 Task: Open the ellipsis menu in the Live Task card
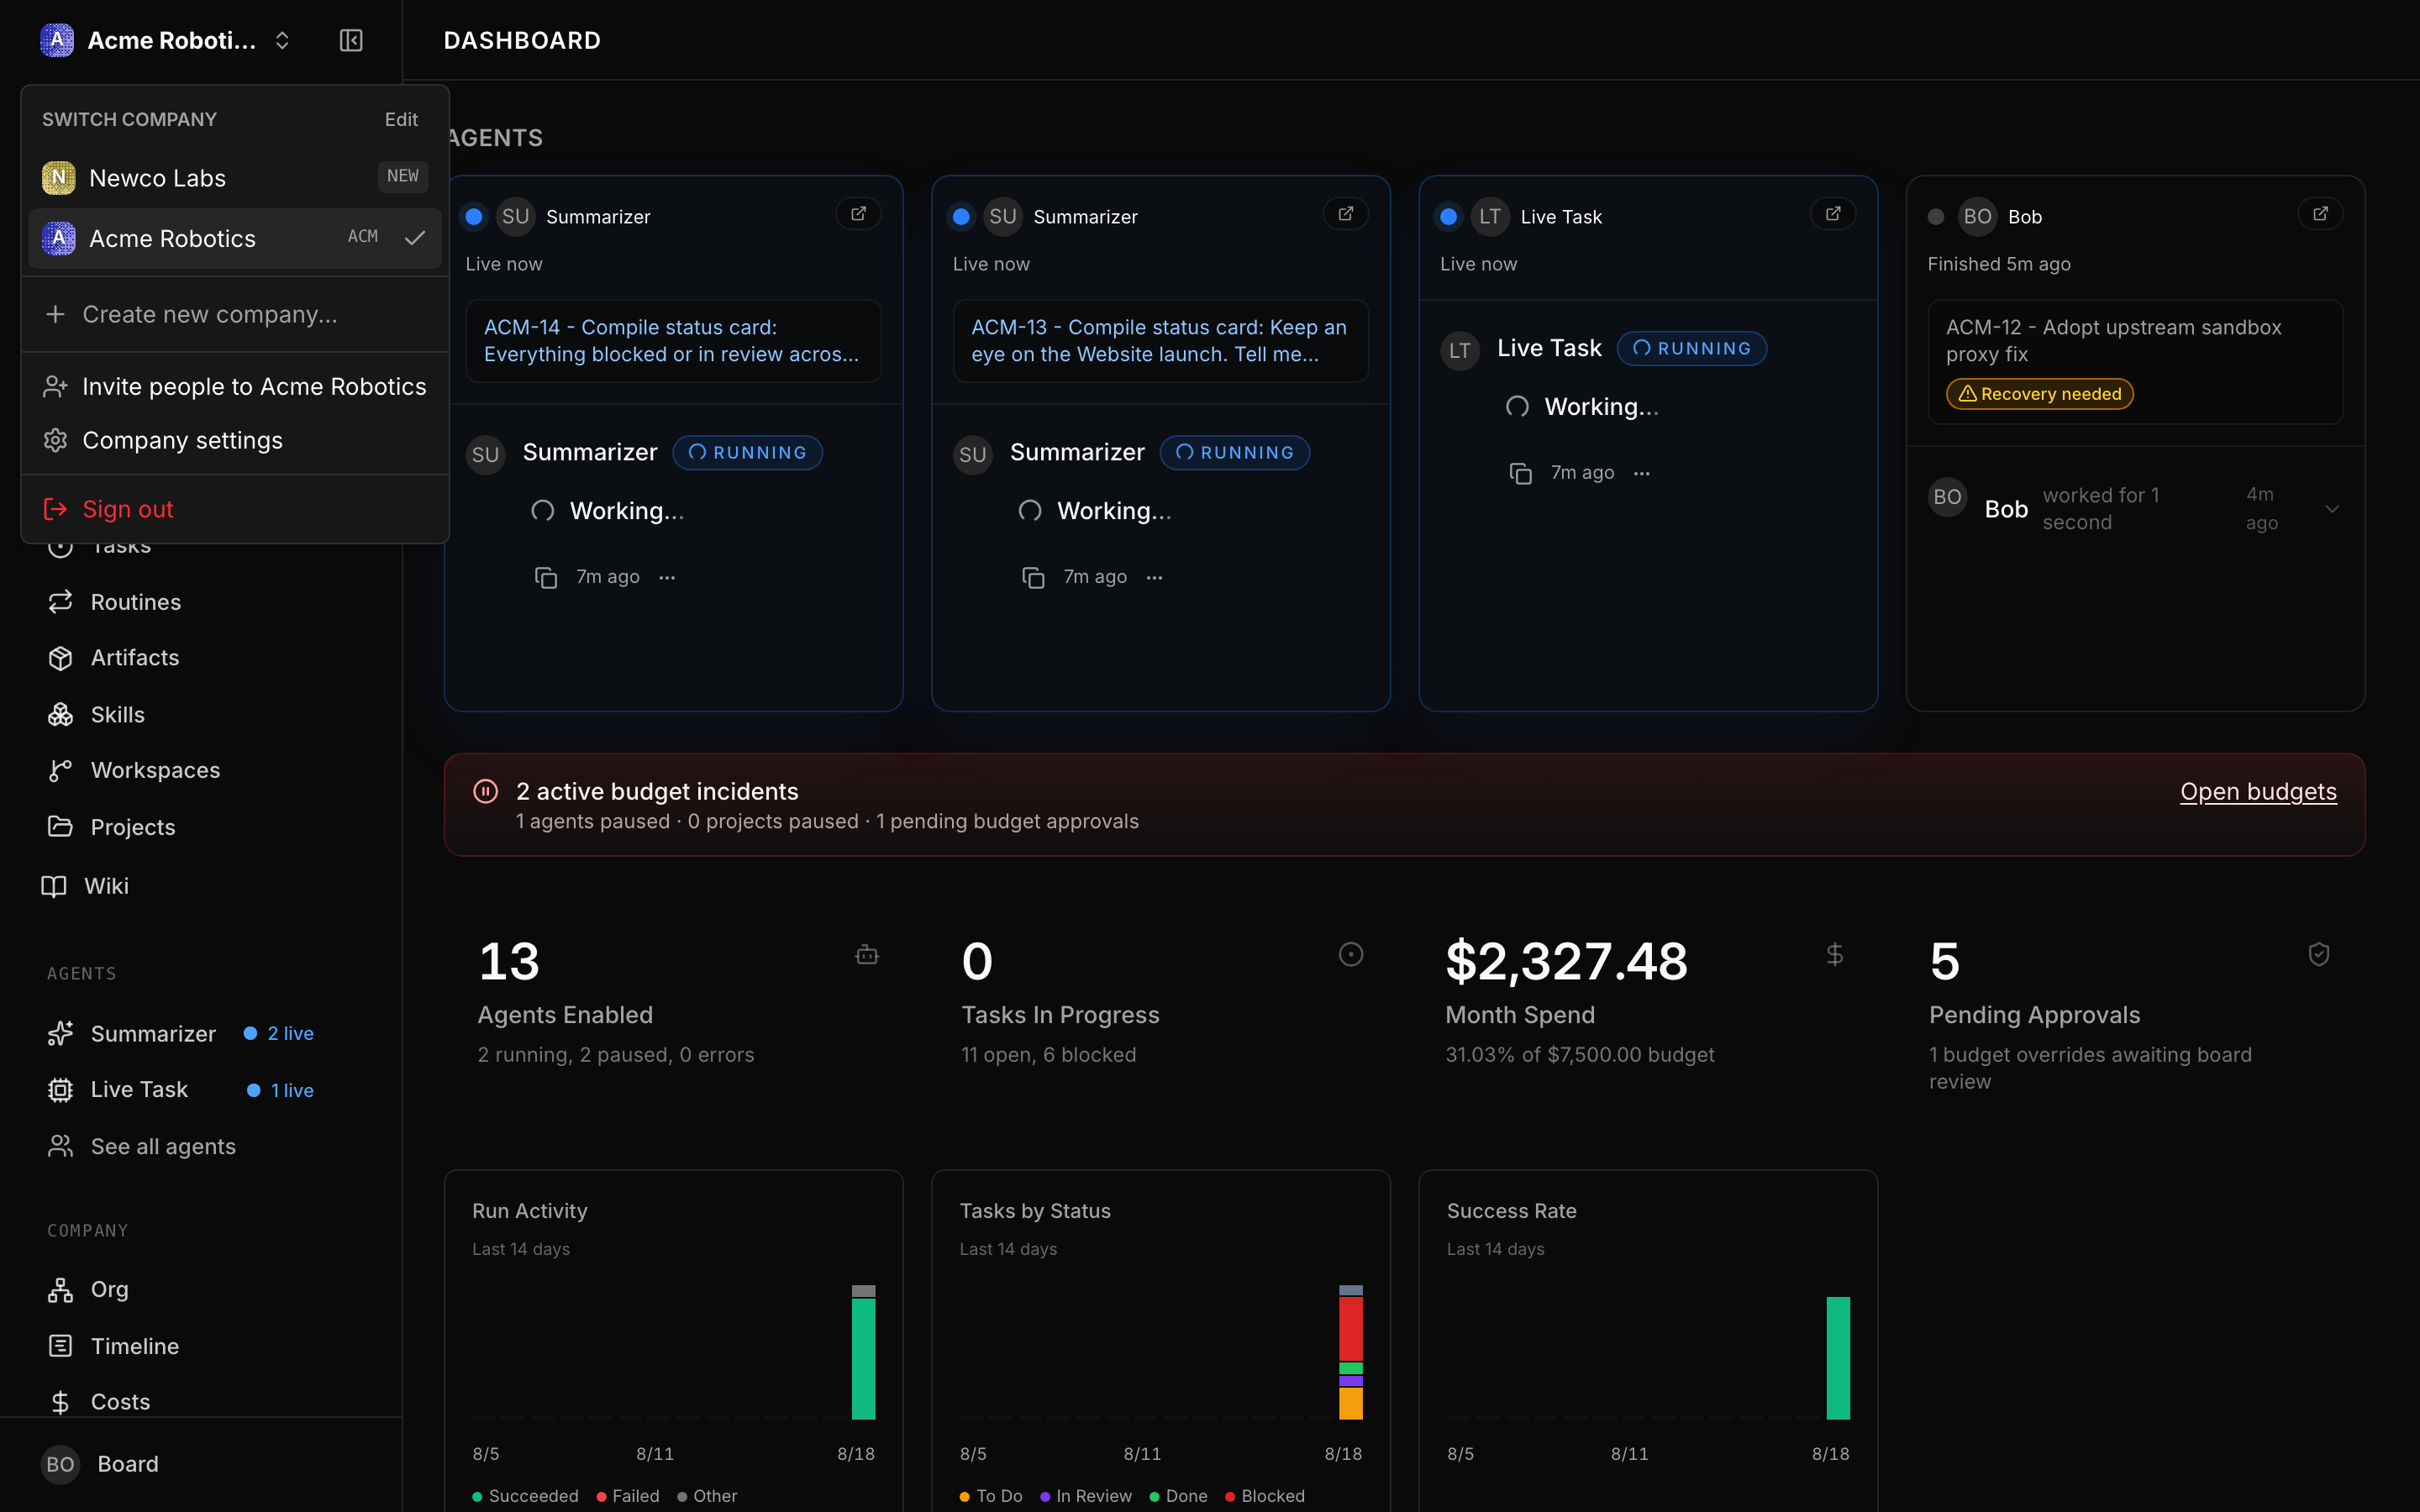(1641, 474)
